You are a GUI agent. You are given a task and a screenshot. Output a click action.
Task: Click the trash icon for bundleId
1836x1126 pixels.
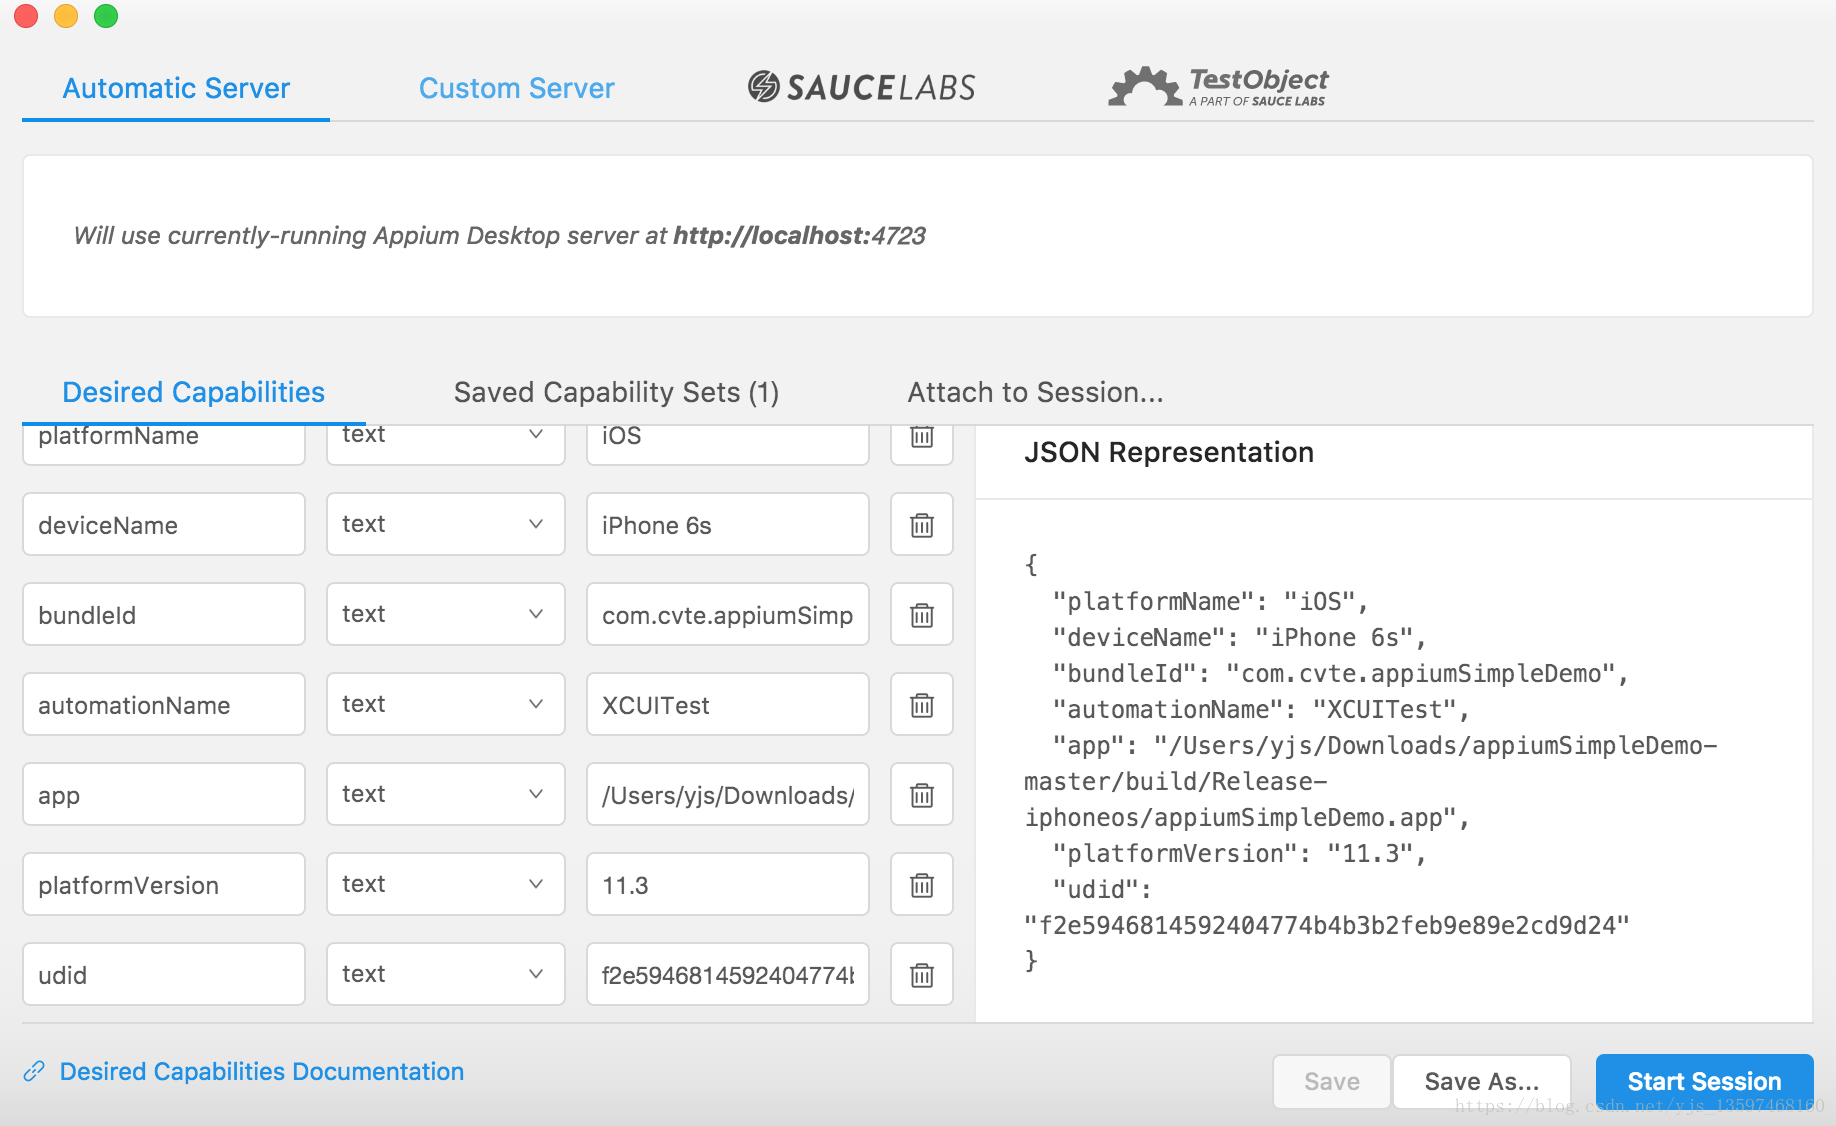921,615
